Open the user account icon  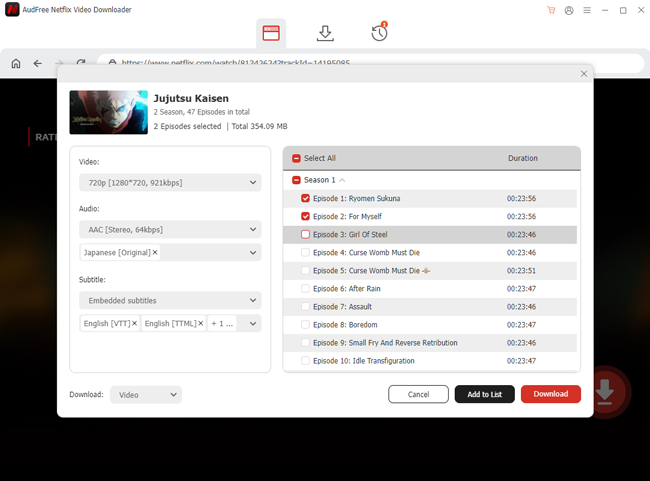569,10
